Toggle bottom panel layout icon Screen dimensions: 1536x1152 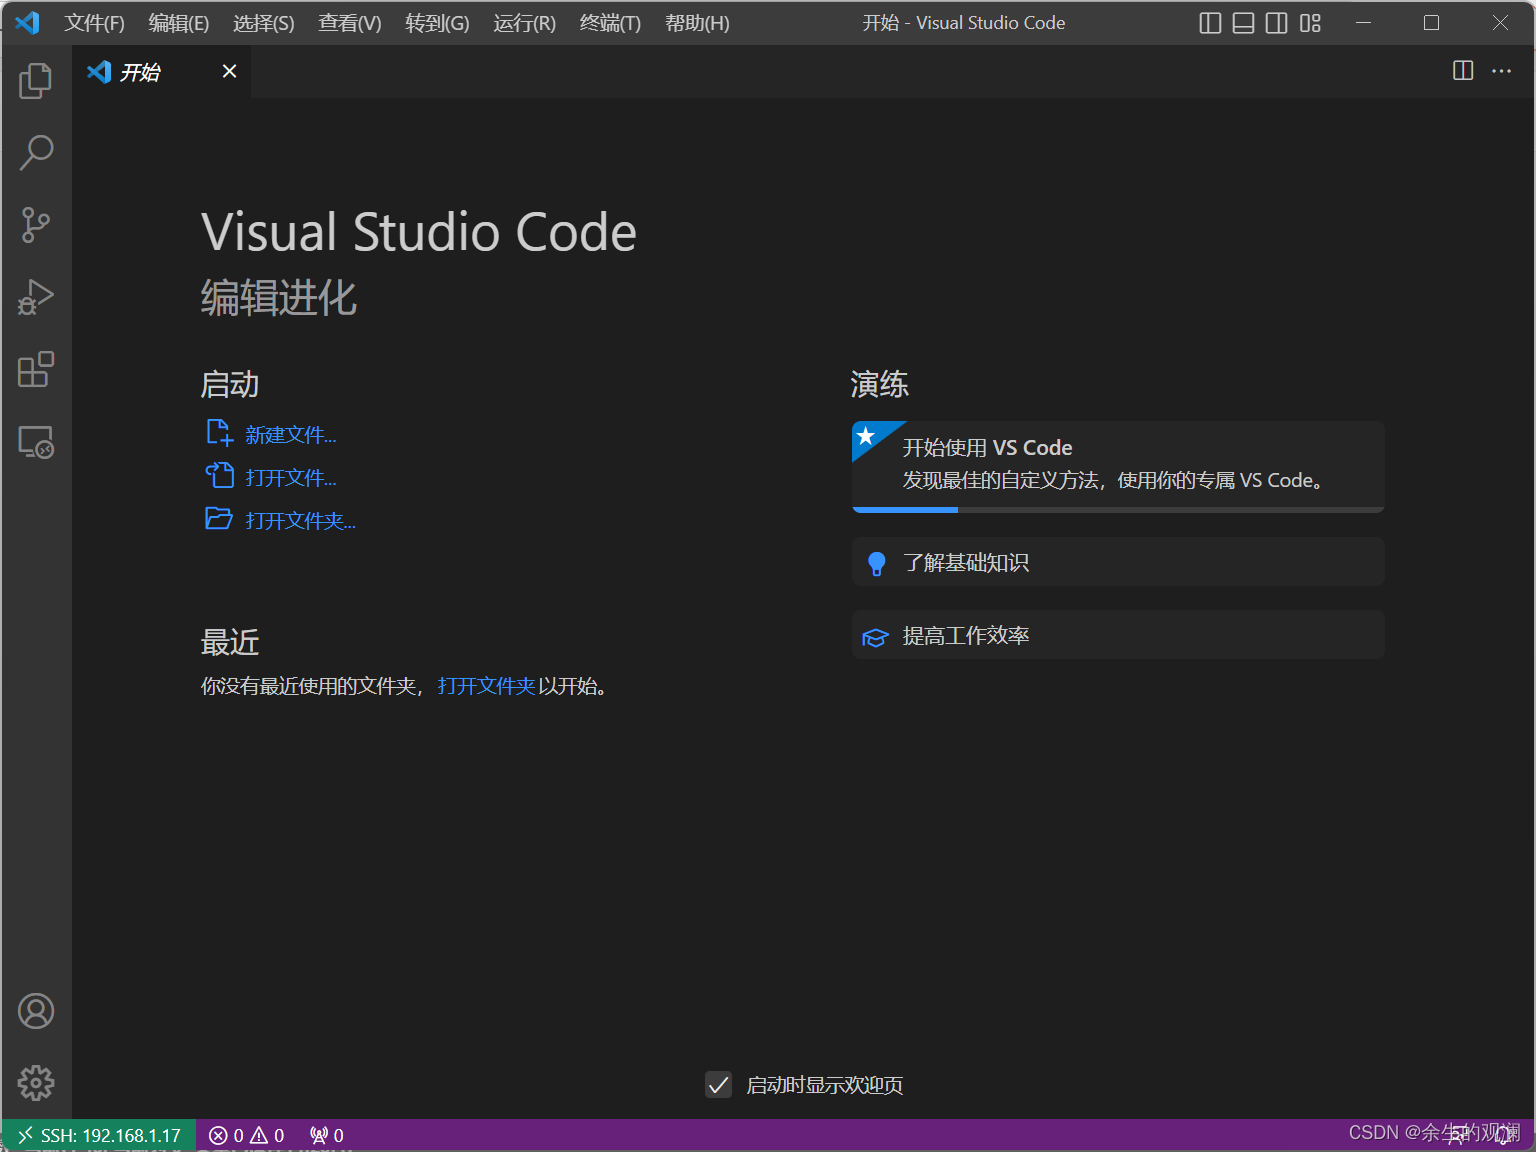1243,23
